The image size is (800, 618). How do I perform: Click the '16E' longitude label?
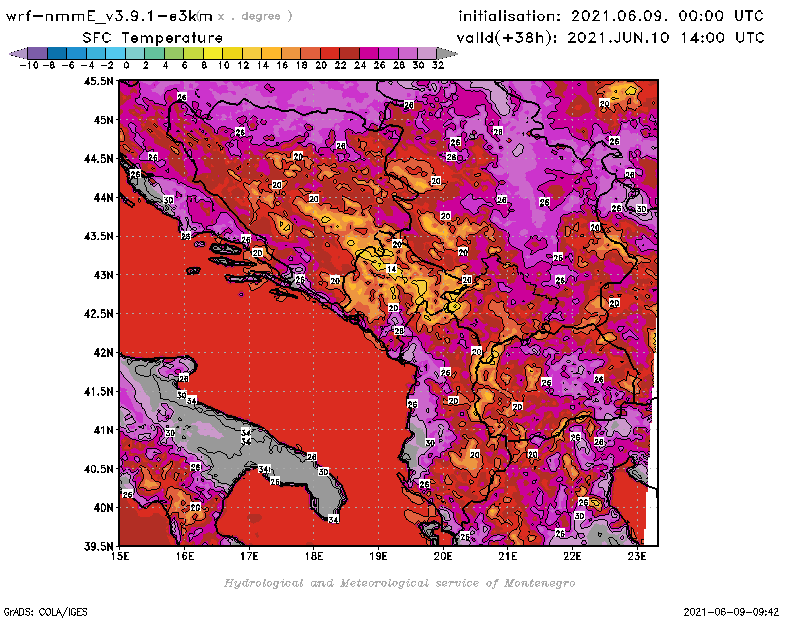click(185, 556)
